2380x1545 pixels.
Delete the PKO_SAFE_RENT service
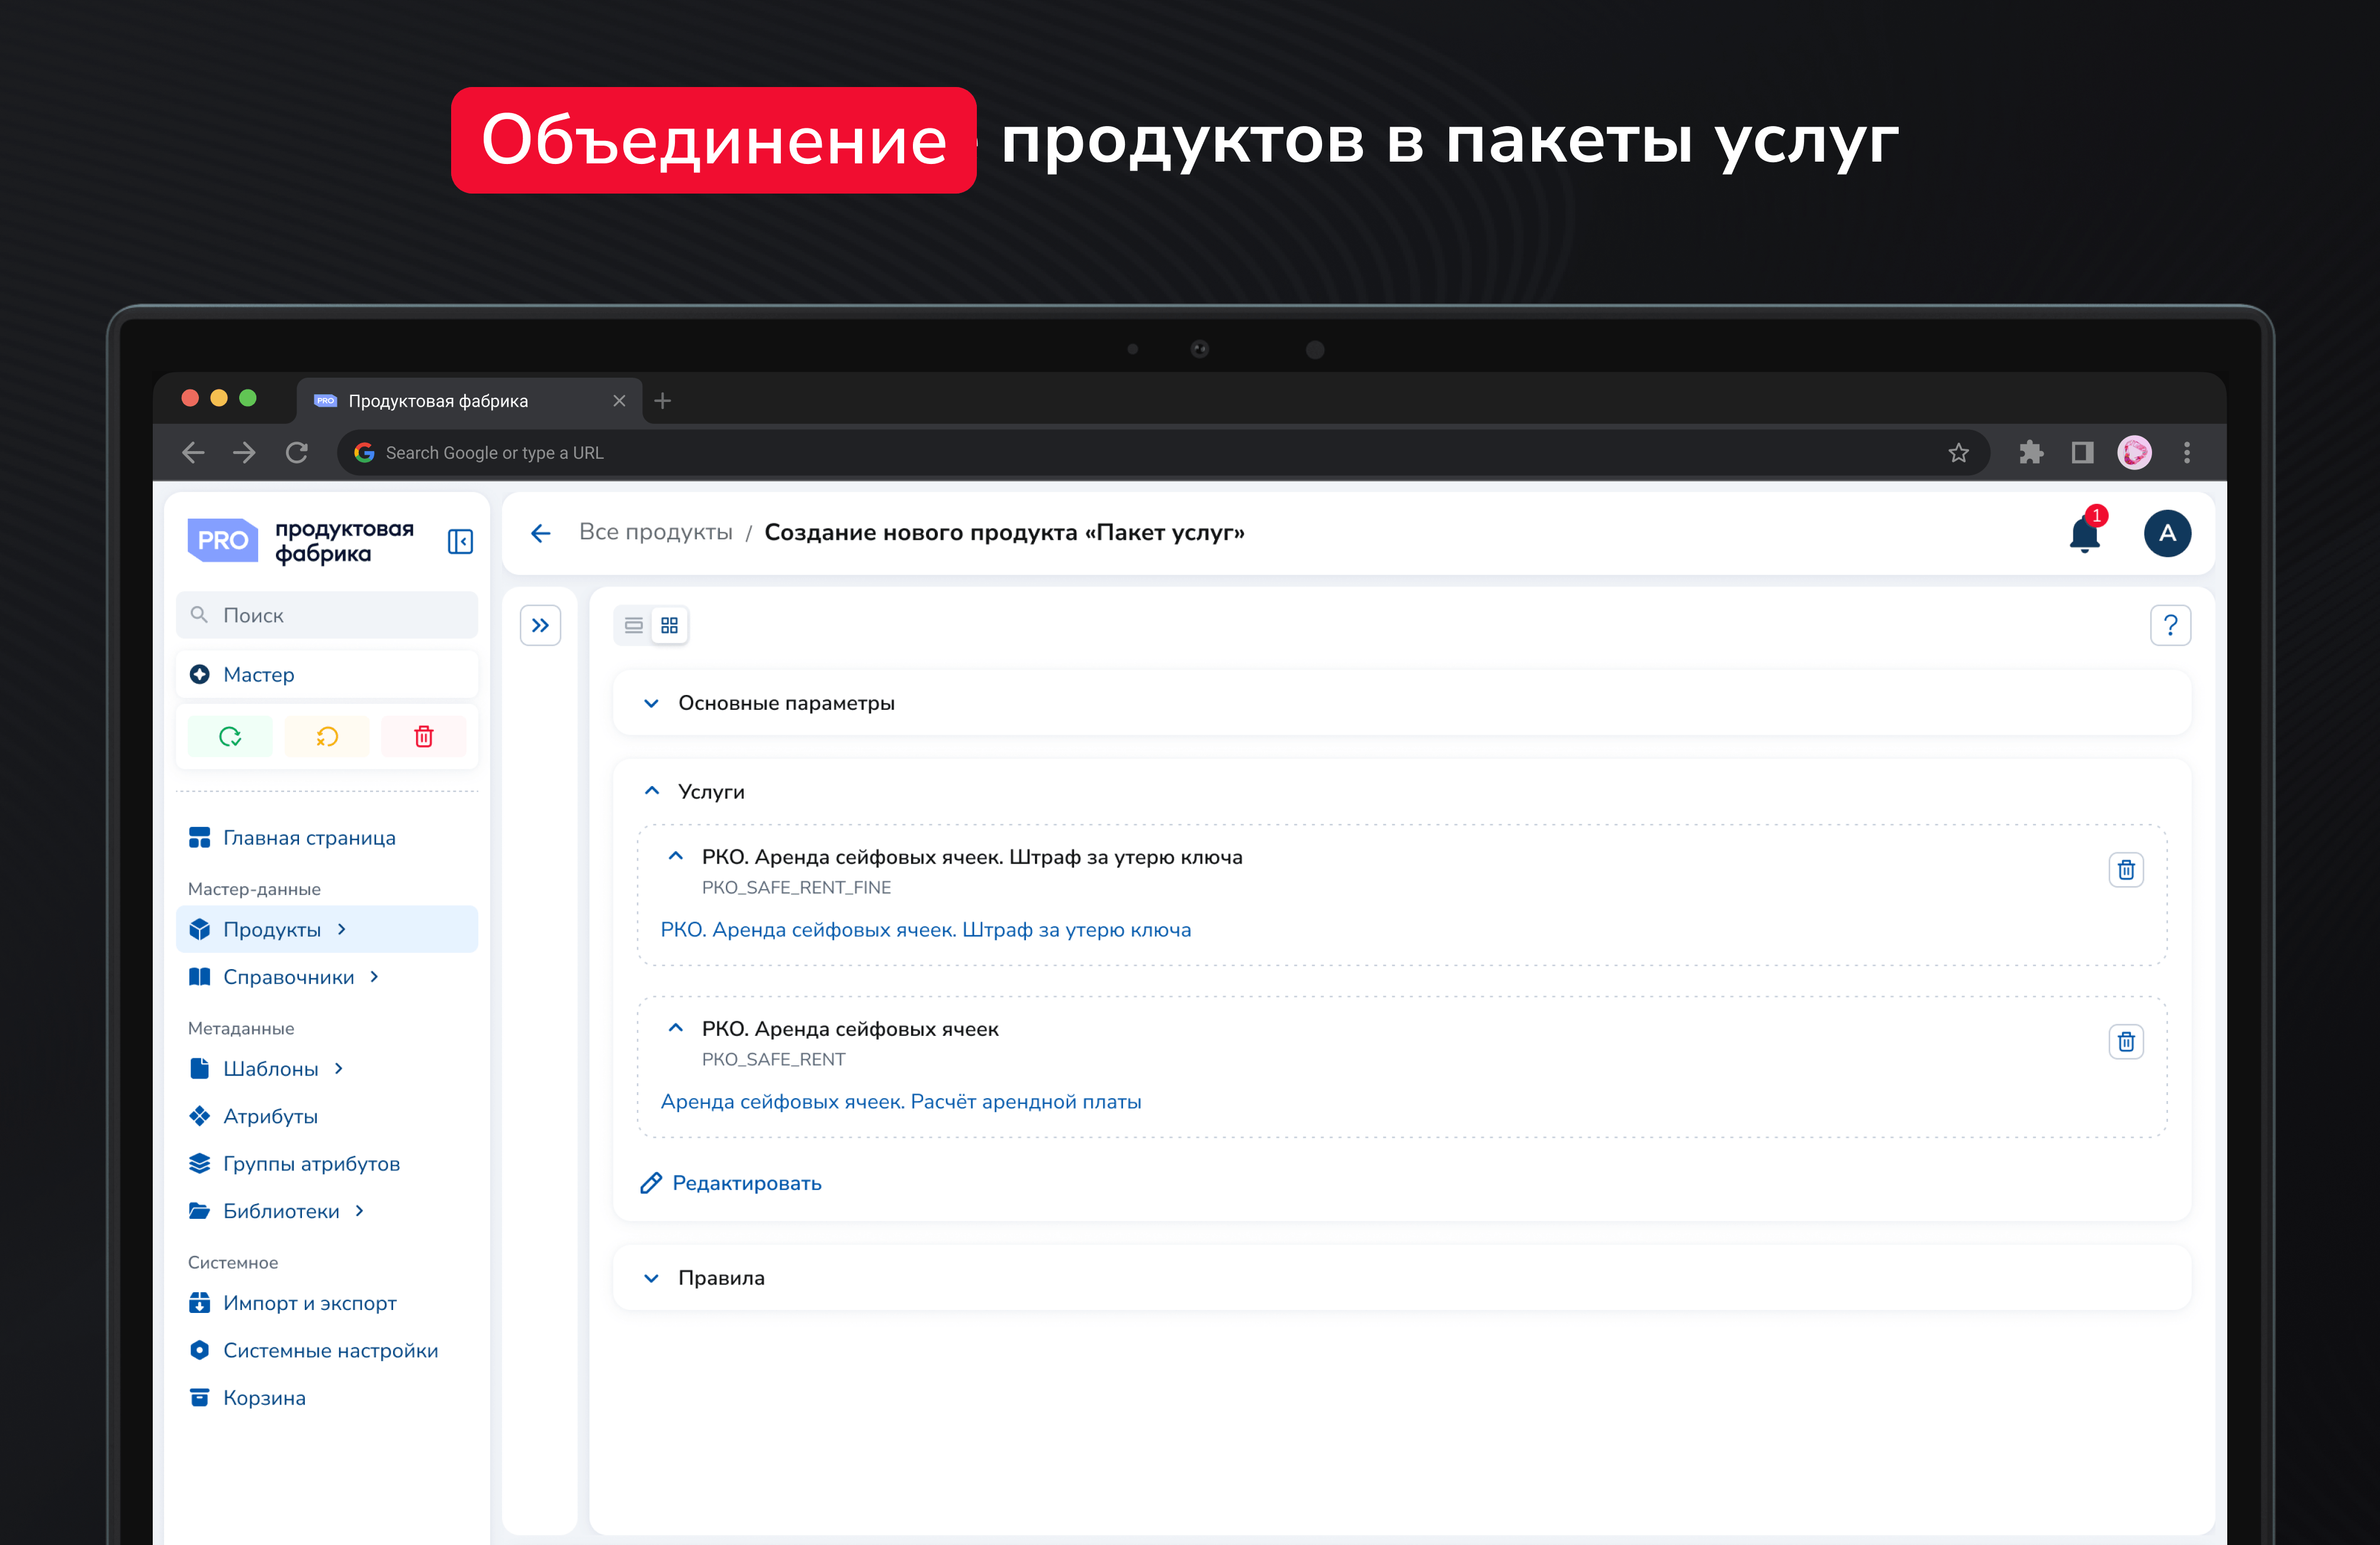pos(2125,1042)
